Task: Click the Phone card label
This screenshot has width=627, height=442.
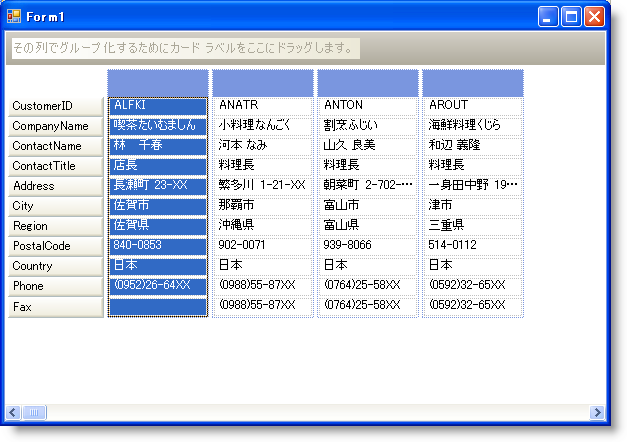Action: click(56, 286)
